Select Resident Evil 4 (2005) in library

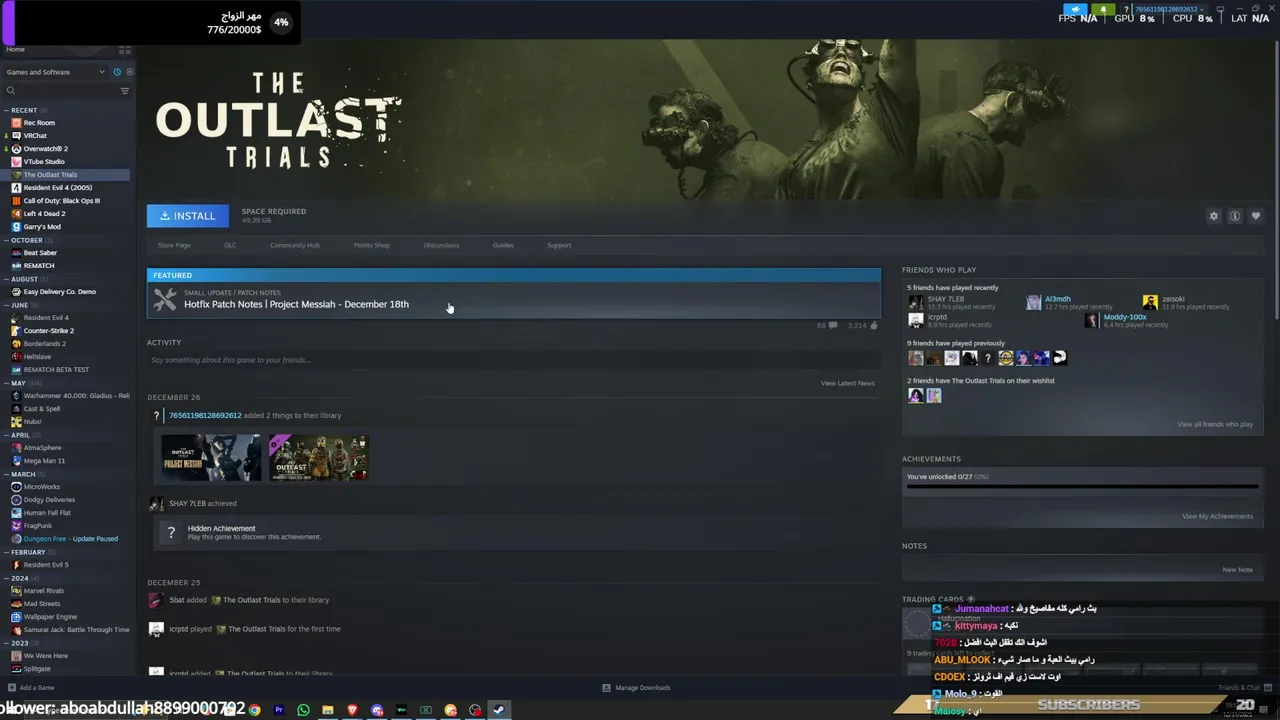pyautogui.click(x=57, y=188)
